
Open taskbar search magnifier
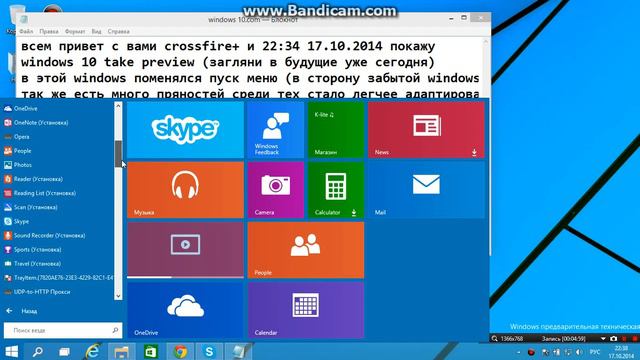[x=38, y=351]
